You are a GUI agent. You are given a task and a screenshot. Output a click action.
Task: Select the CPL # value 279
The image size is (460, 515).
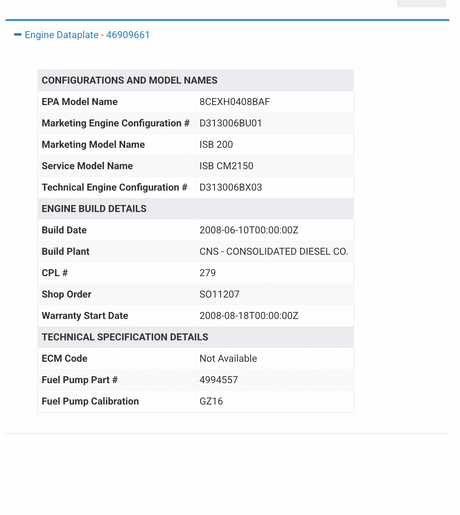click(208, 273)
